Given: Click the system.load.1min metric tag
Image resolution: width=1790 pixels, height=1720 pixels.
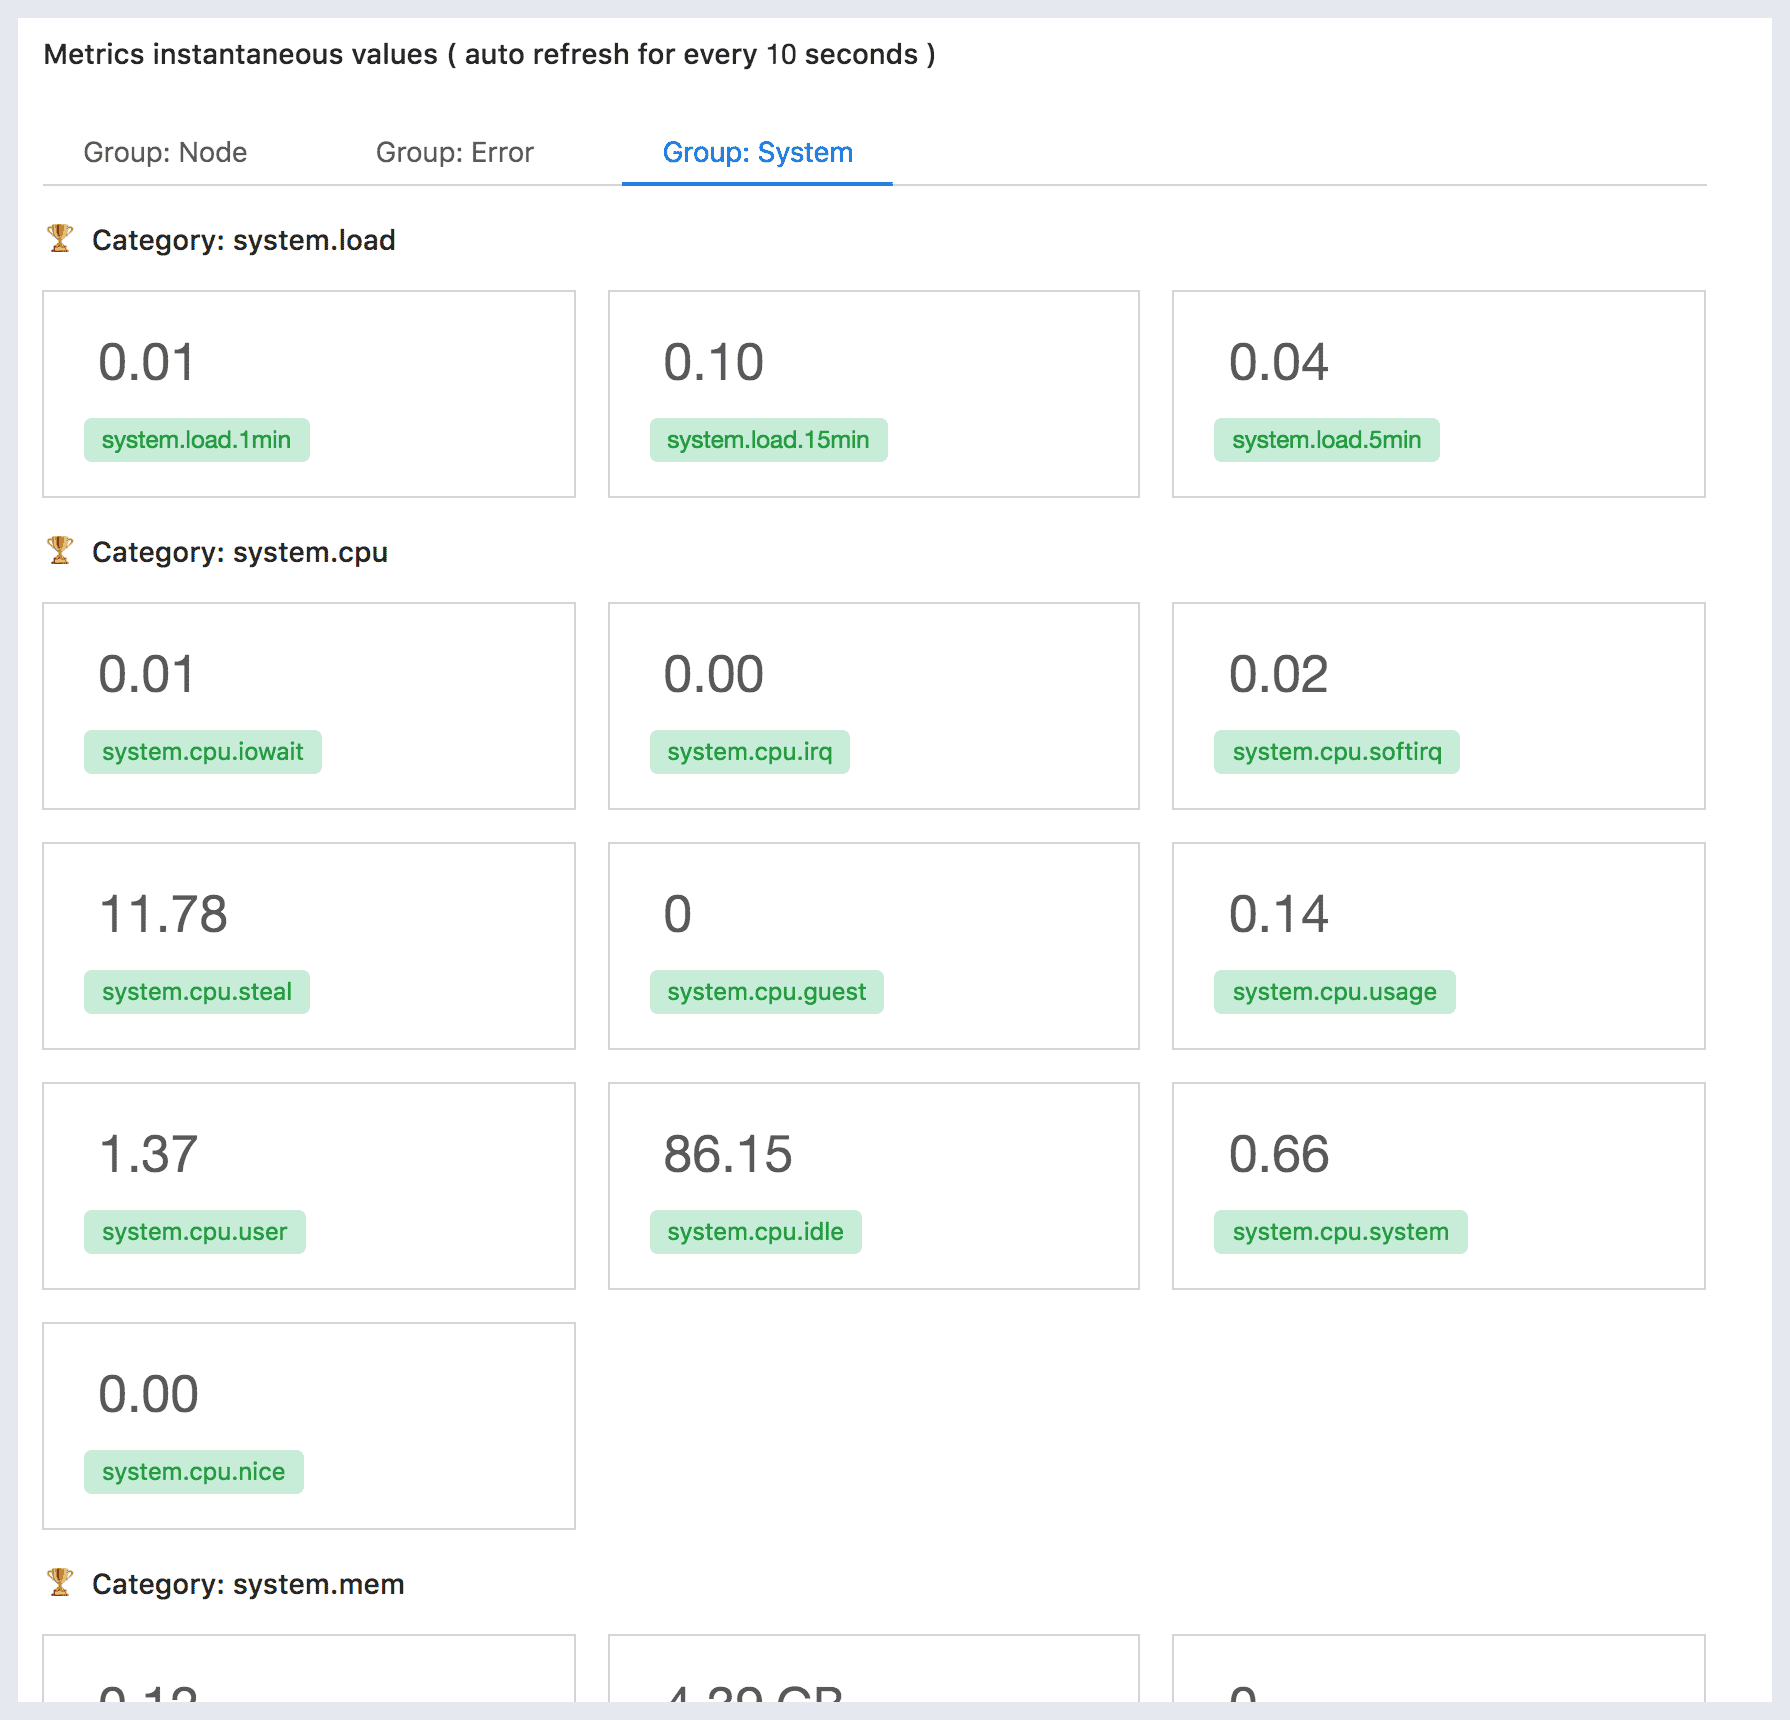Looking at the screenshot, I should tap(196, 440).
